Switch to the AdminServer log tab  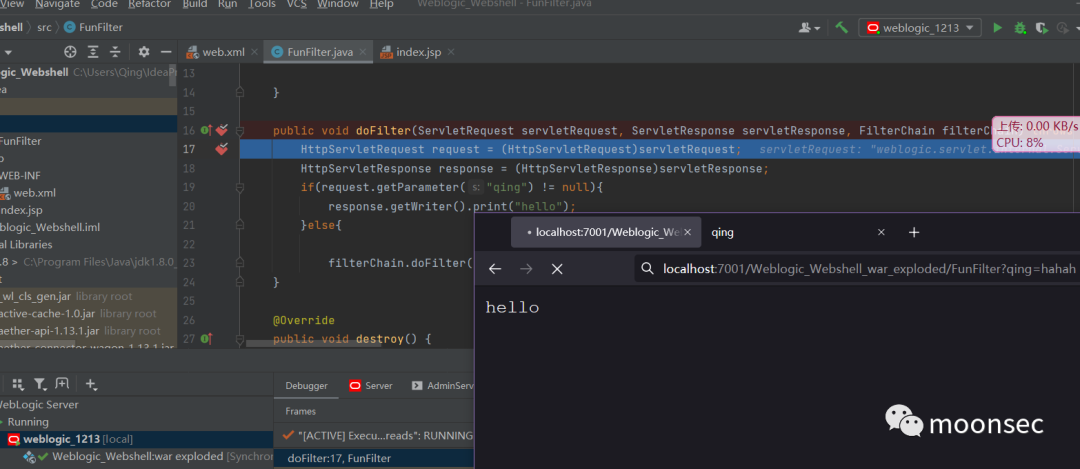point(443,386)
